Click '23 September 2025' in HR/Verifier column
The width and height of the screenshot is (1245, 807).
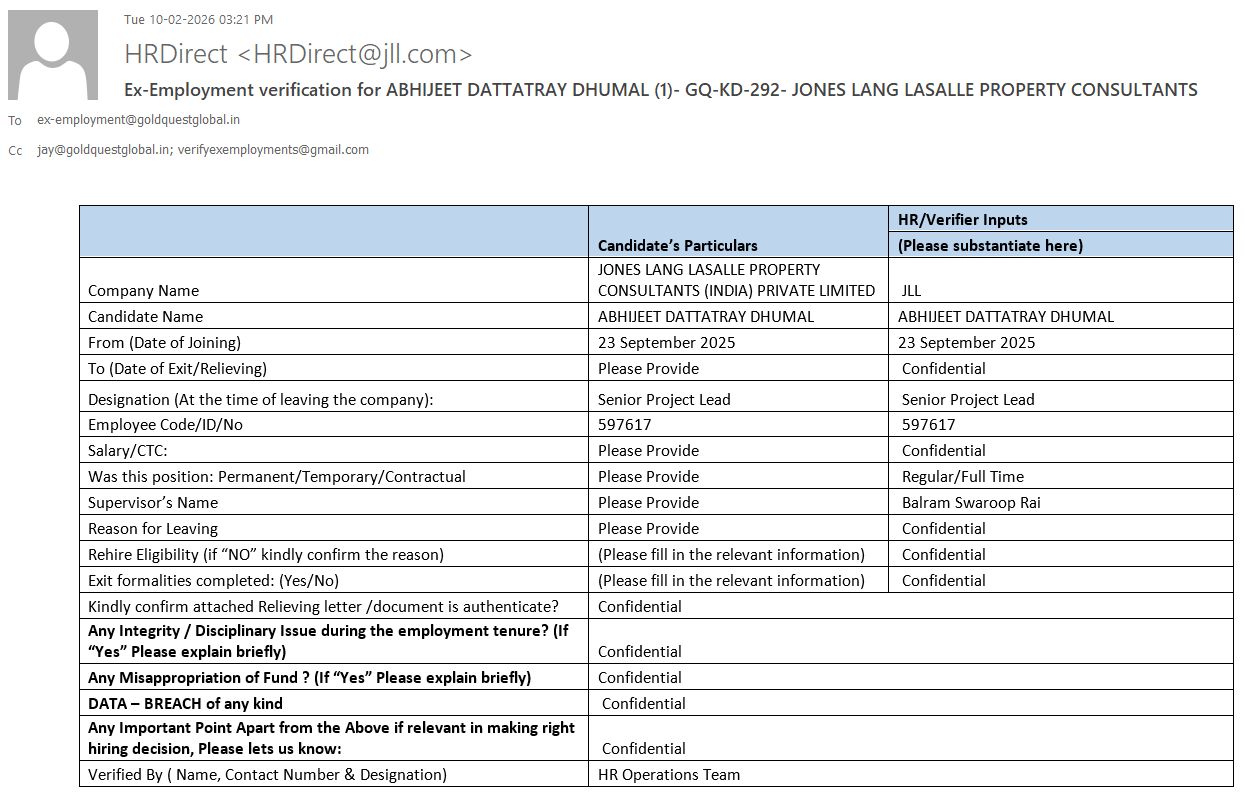(966, 343)
